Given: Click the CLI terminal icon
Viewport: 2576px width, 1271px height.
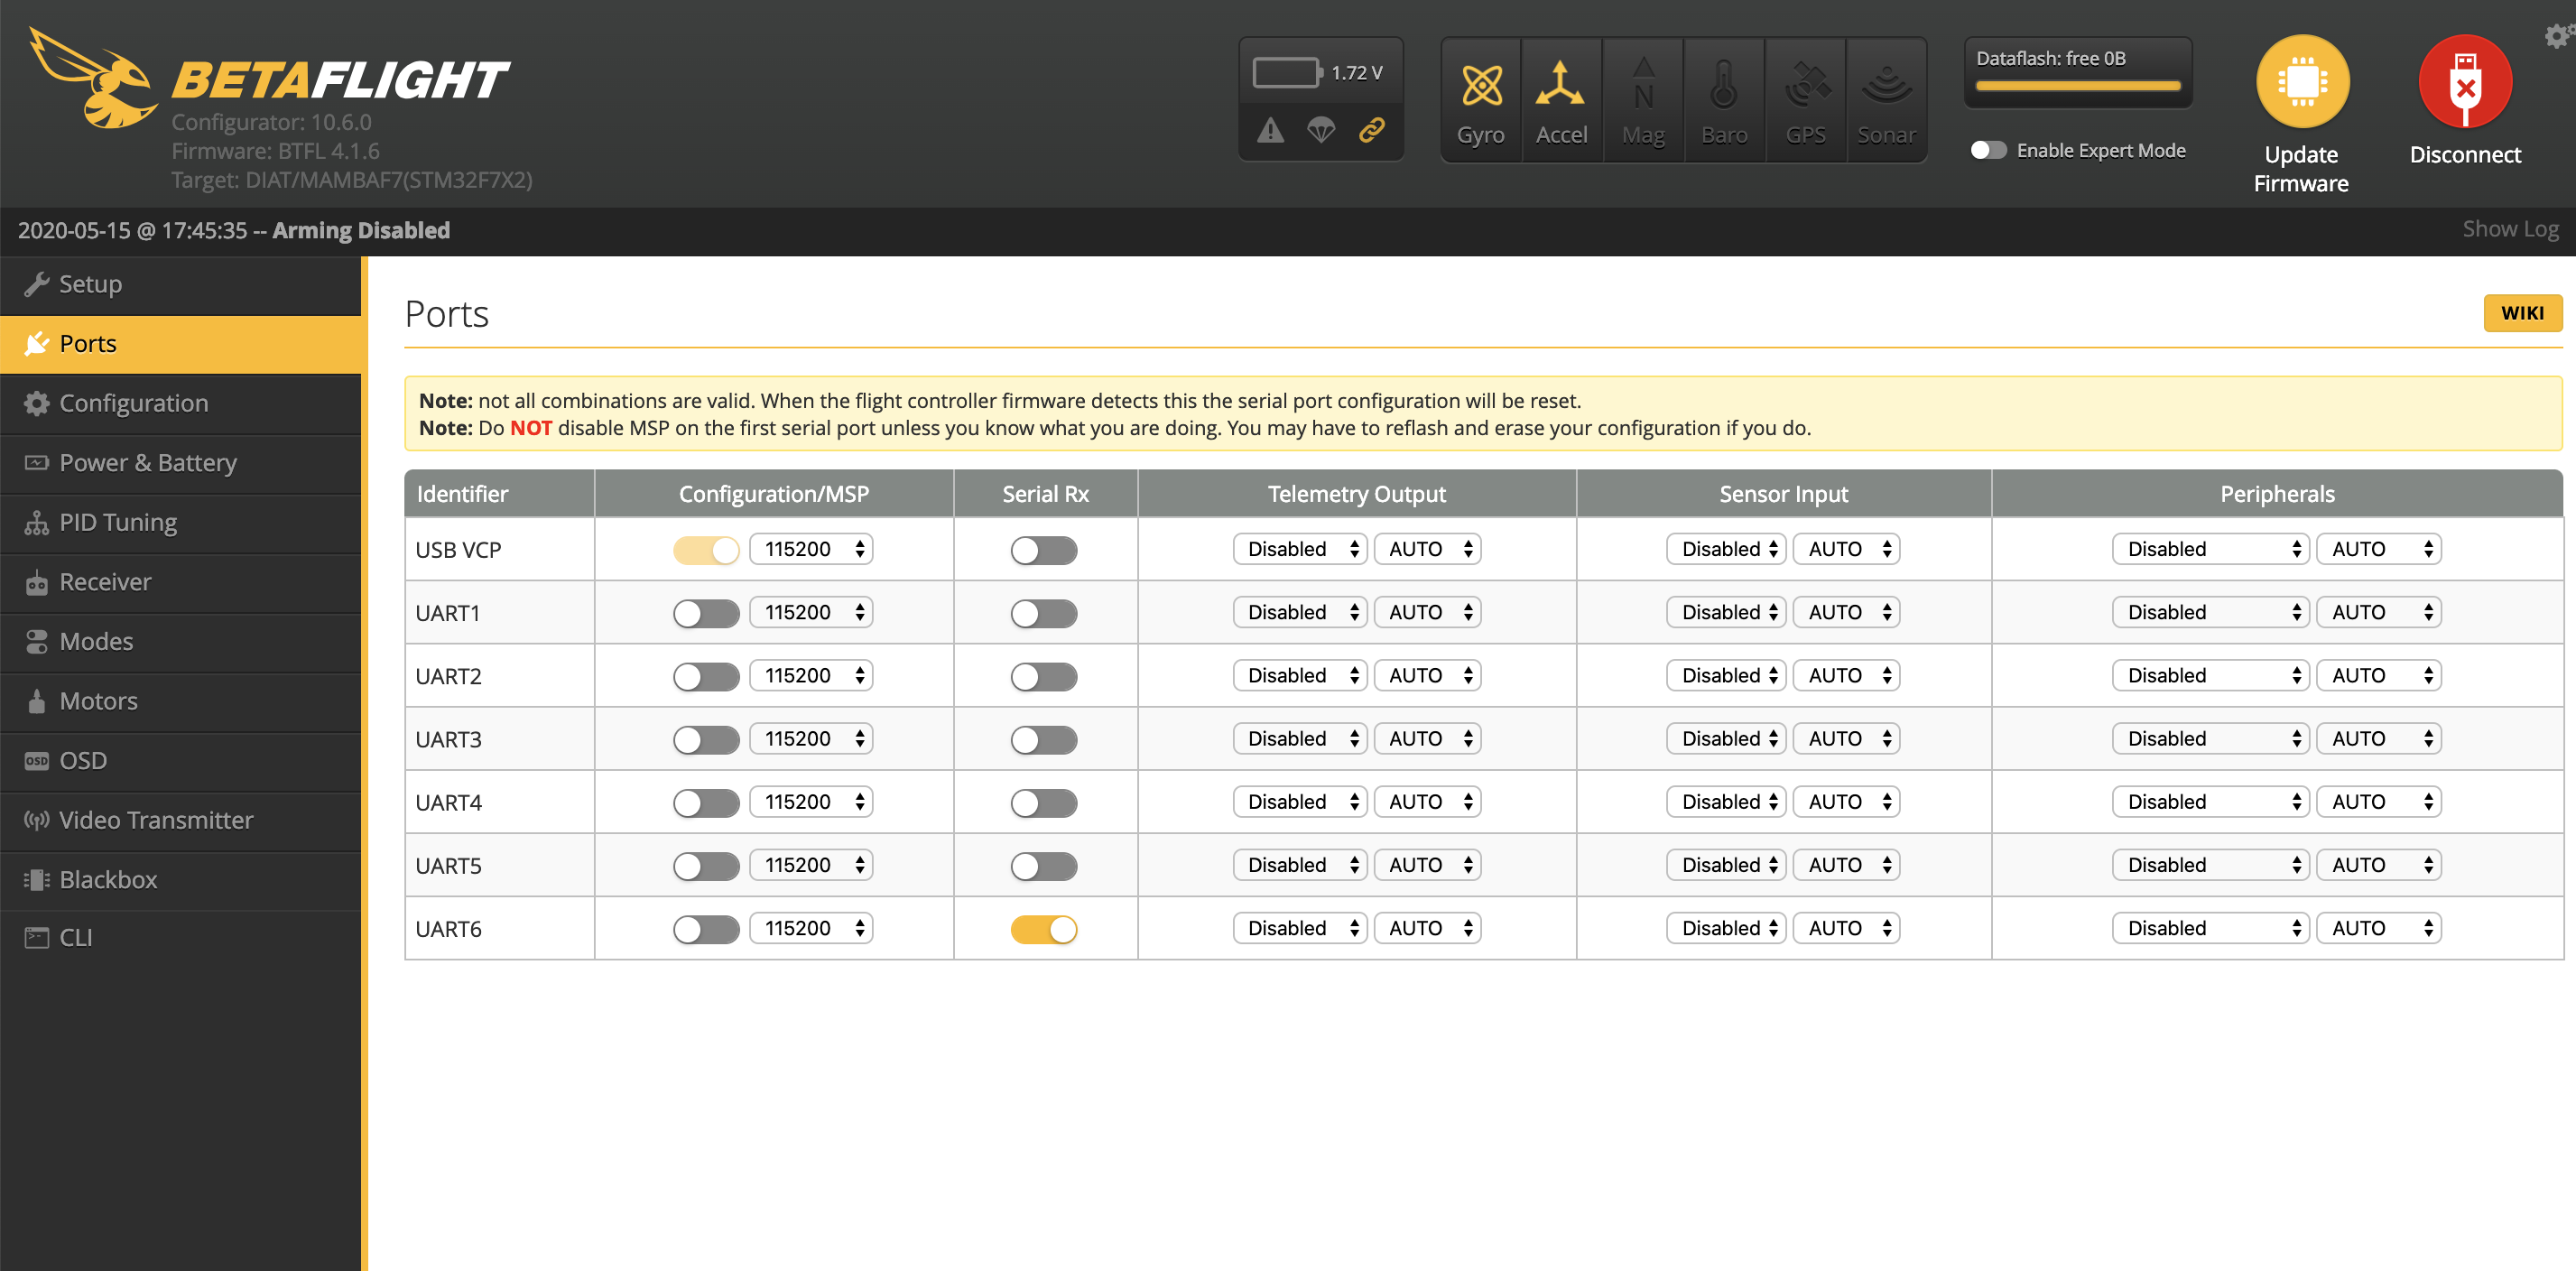Looking at the screenshot, I should point(37,938).
